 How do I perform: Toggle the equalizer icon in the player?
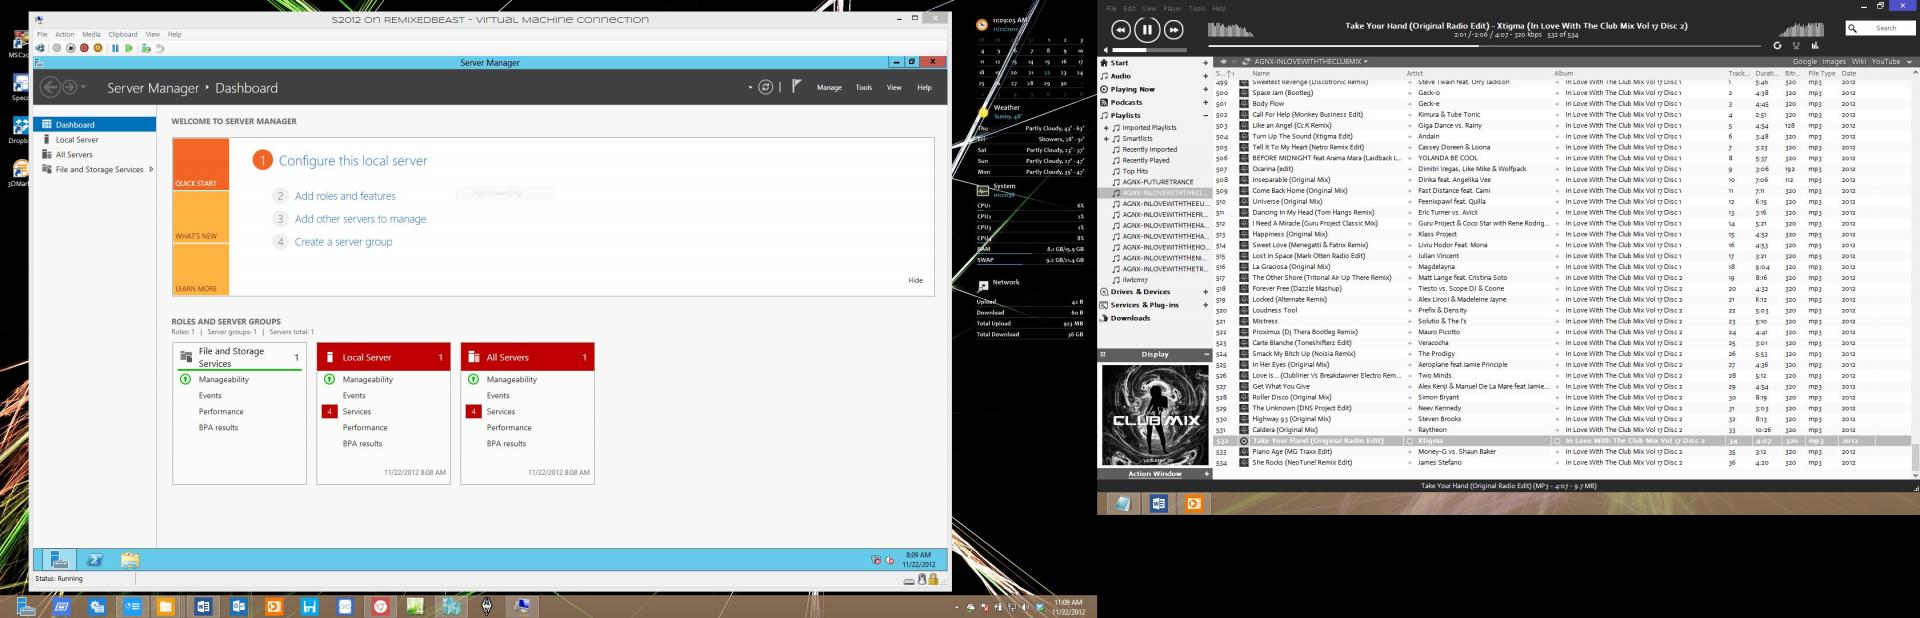point(1815,45)
